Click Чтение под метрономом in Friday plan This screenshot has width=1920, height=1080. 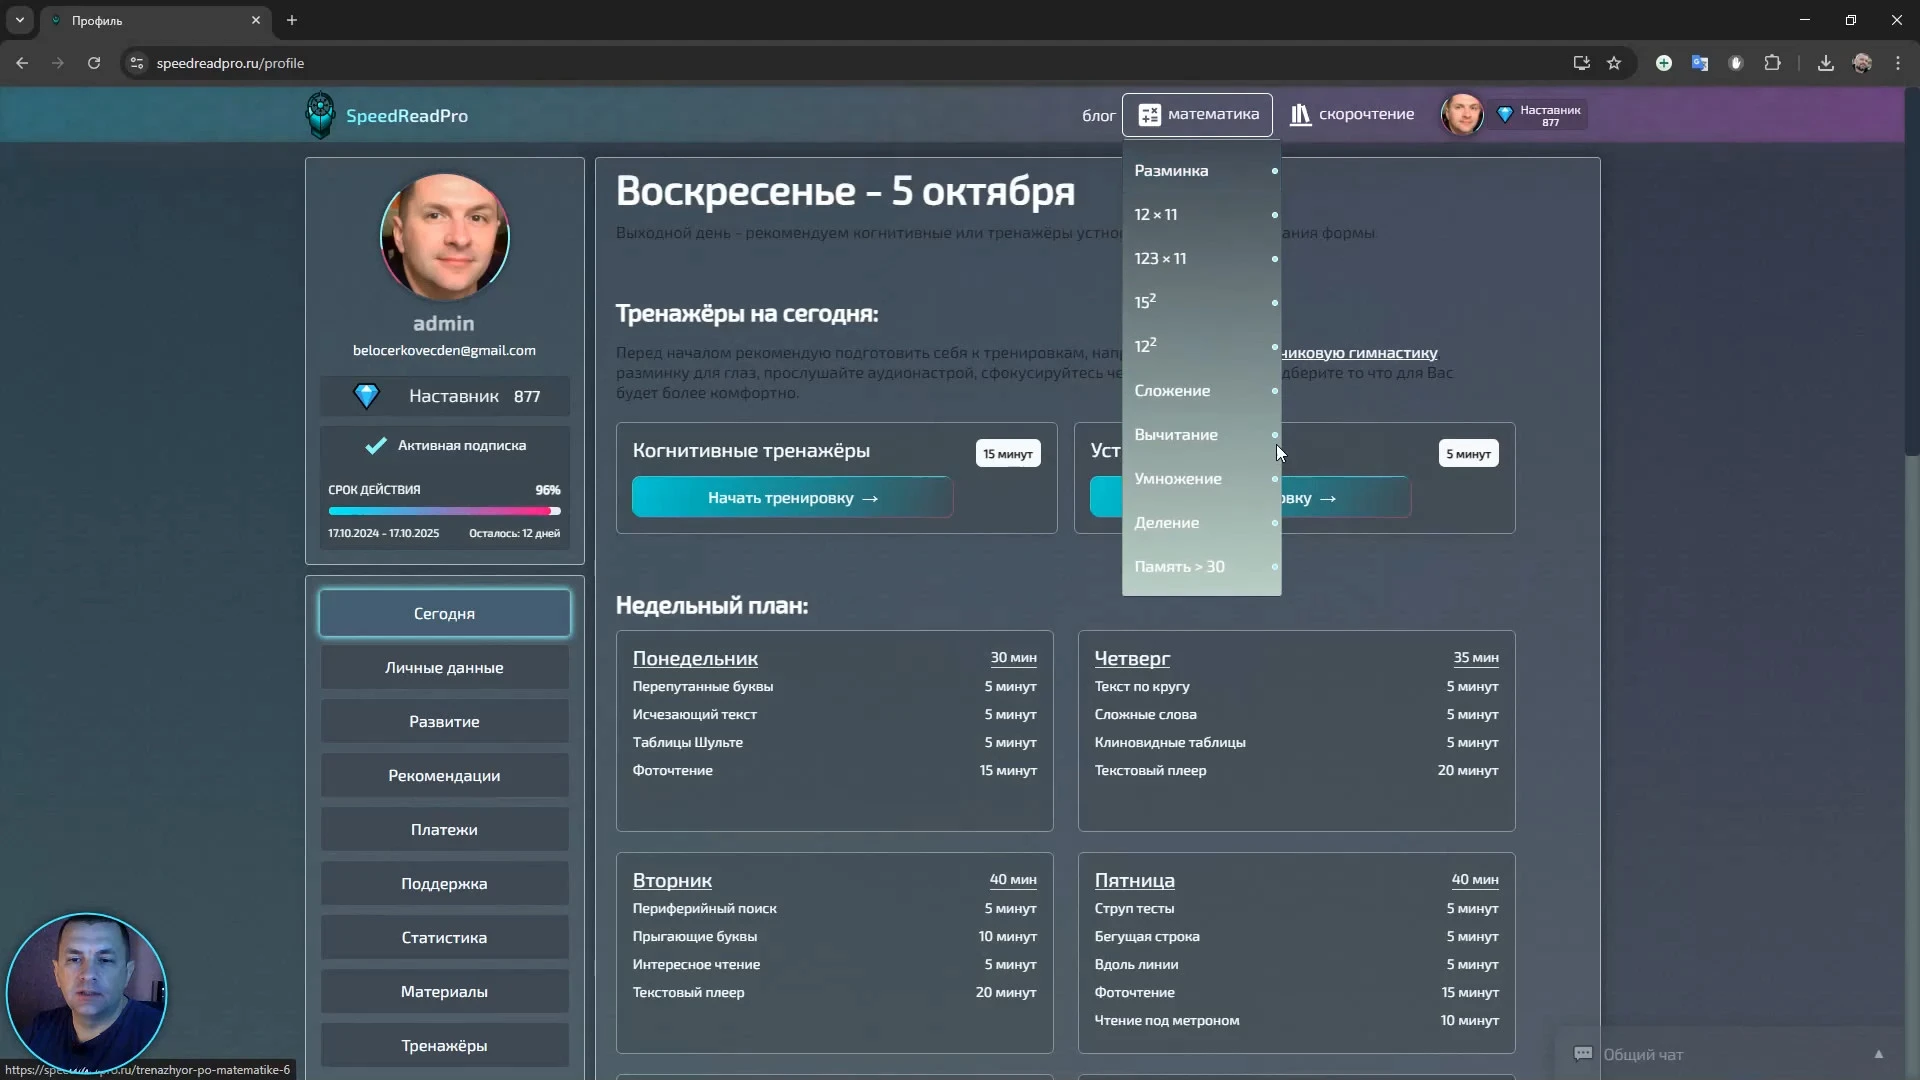pos(1166,1020)
